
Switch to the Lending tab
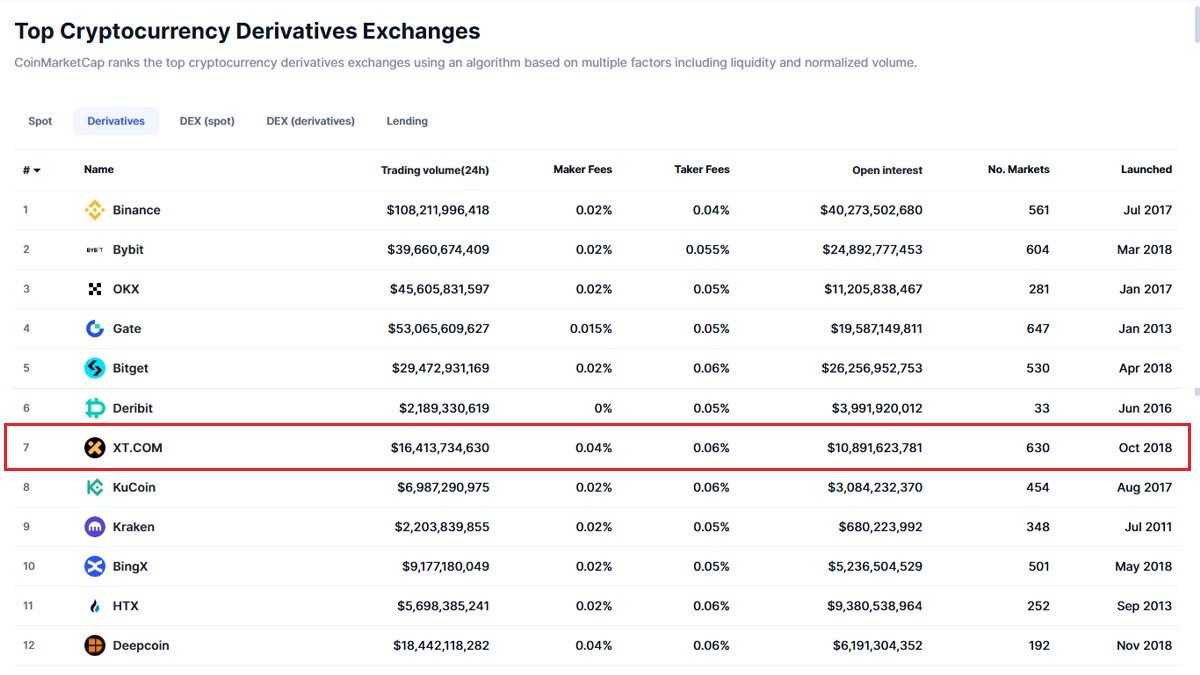pos(407,121)
